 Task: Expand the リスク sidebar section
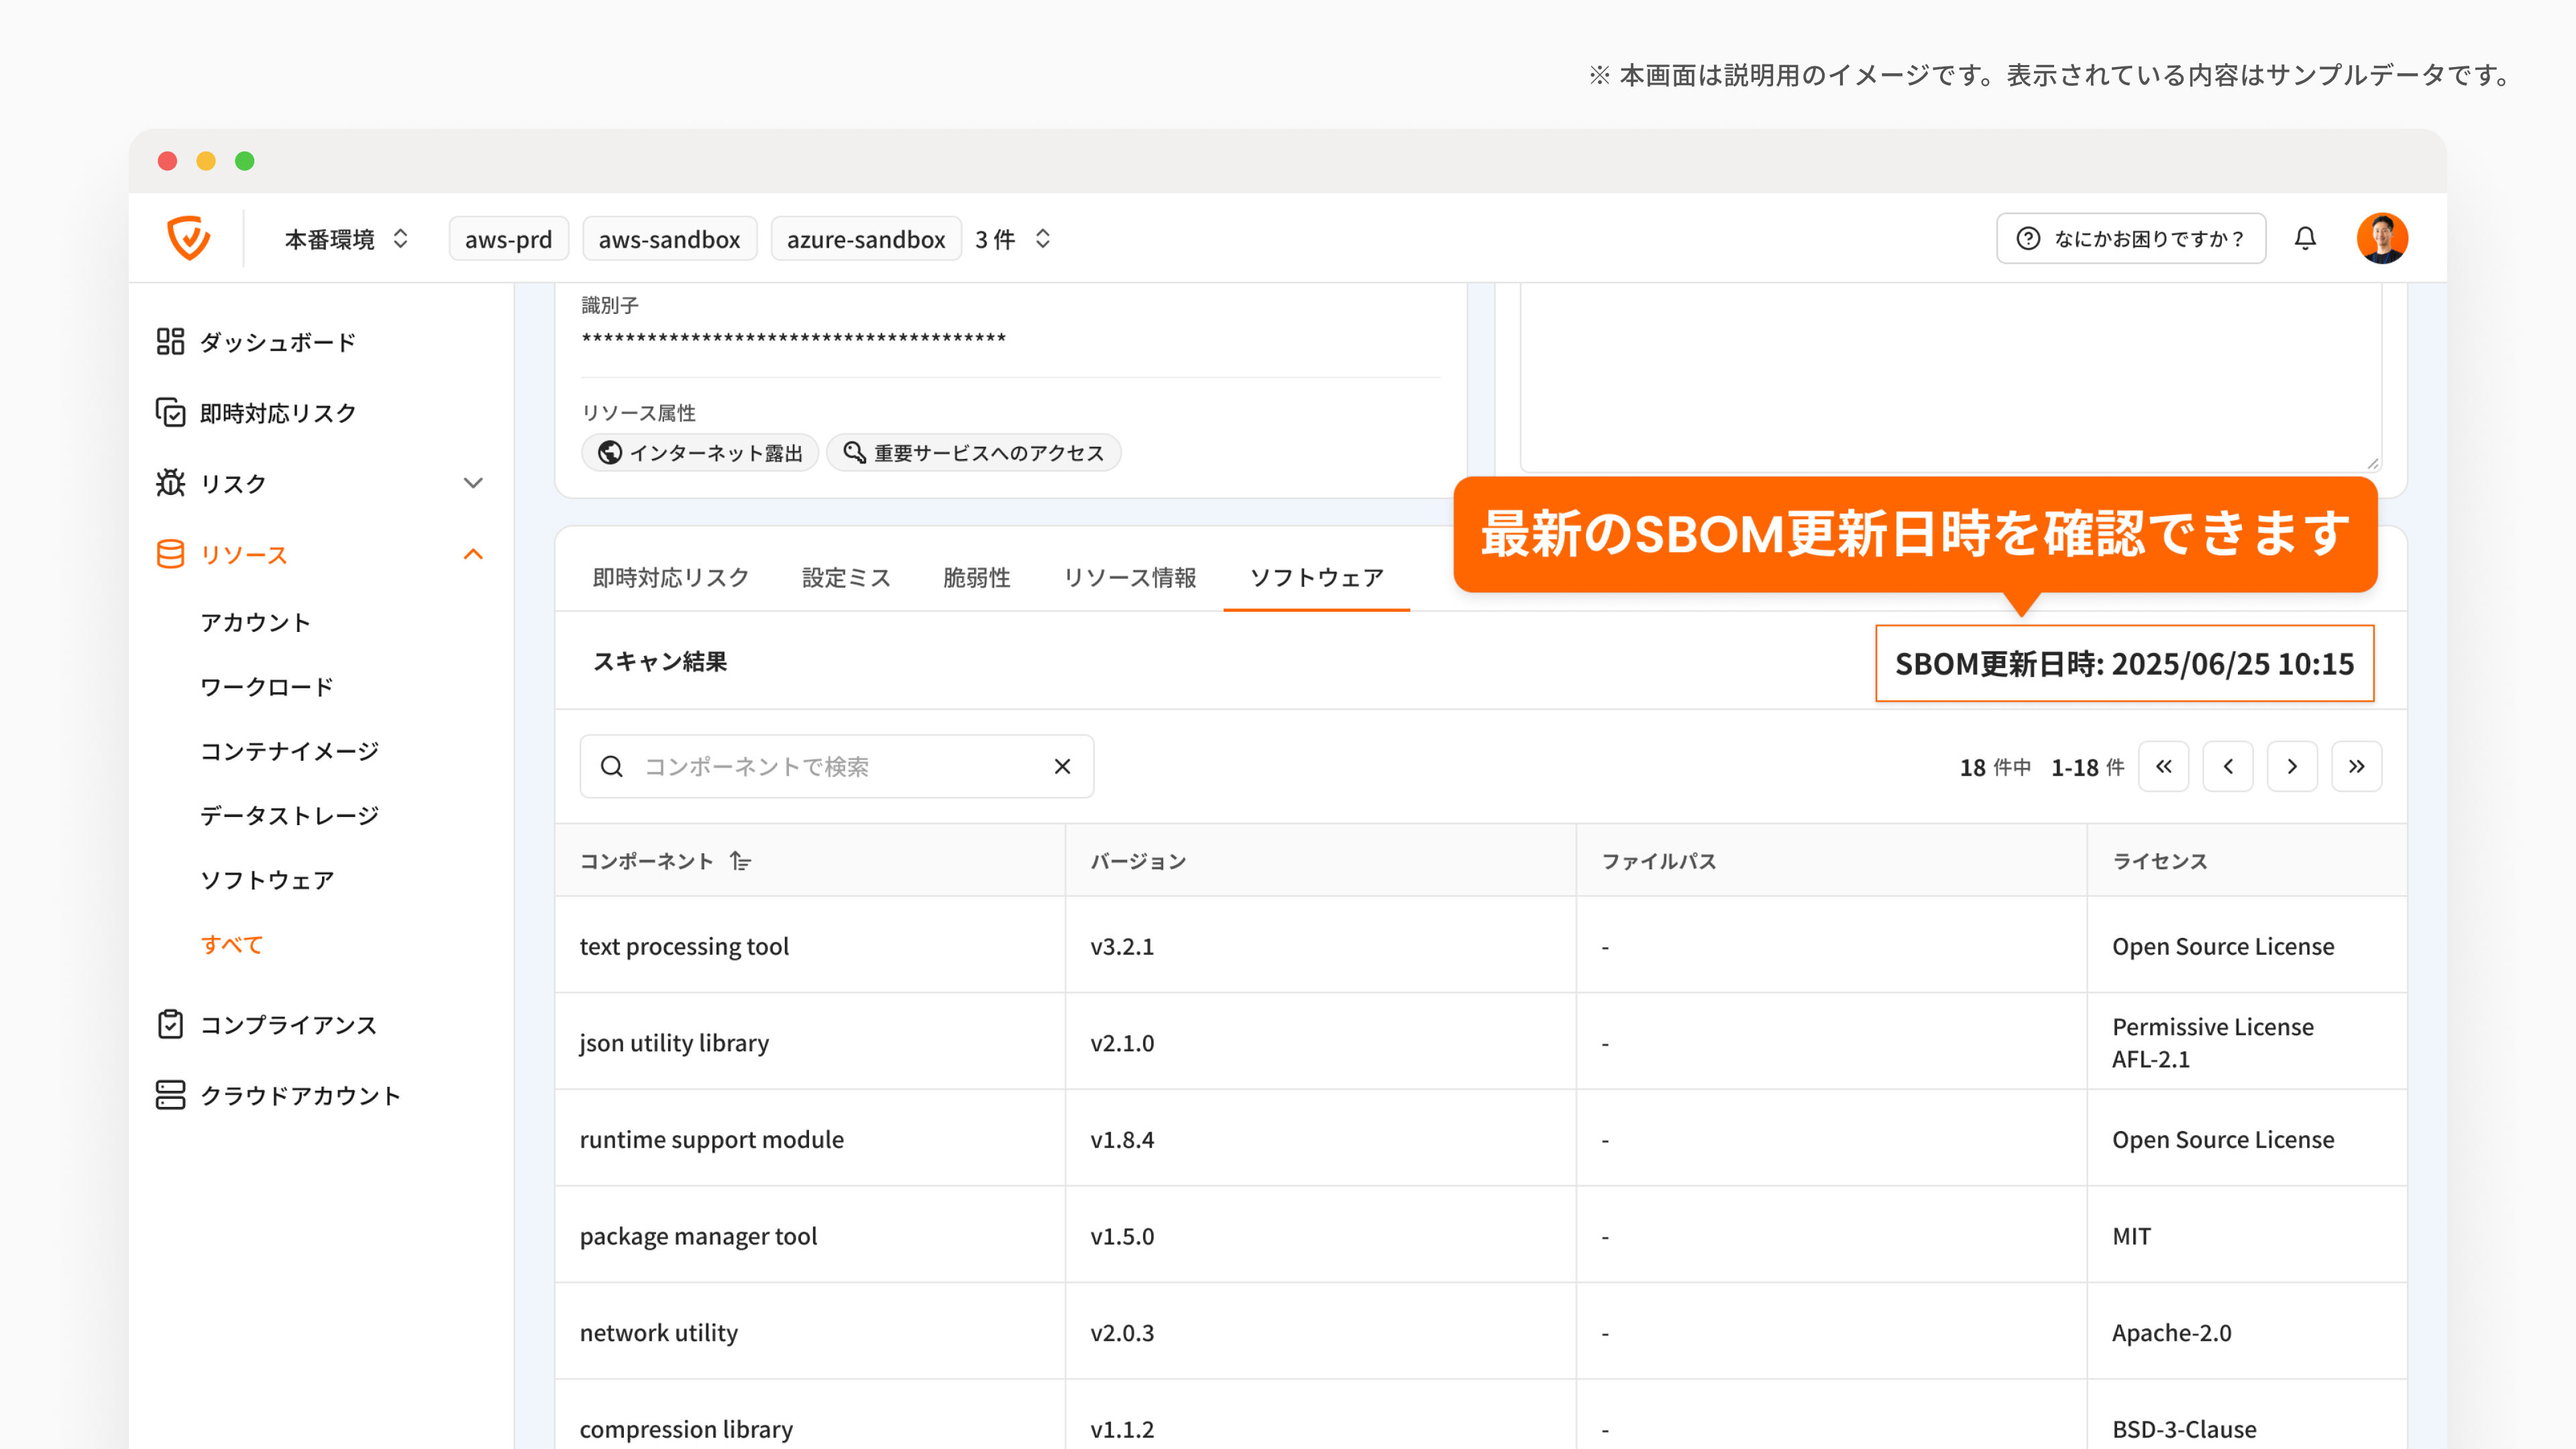coord(473,484)
